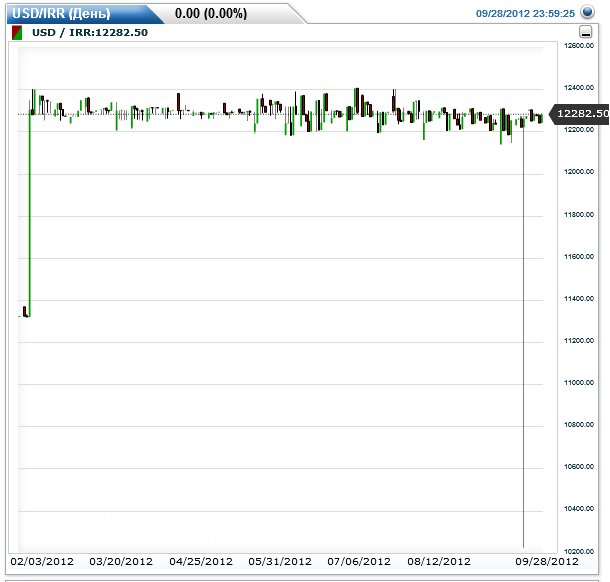Click the timestamp 09/28/2012 23:59:25

(x=525, y=14)
